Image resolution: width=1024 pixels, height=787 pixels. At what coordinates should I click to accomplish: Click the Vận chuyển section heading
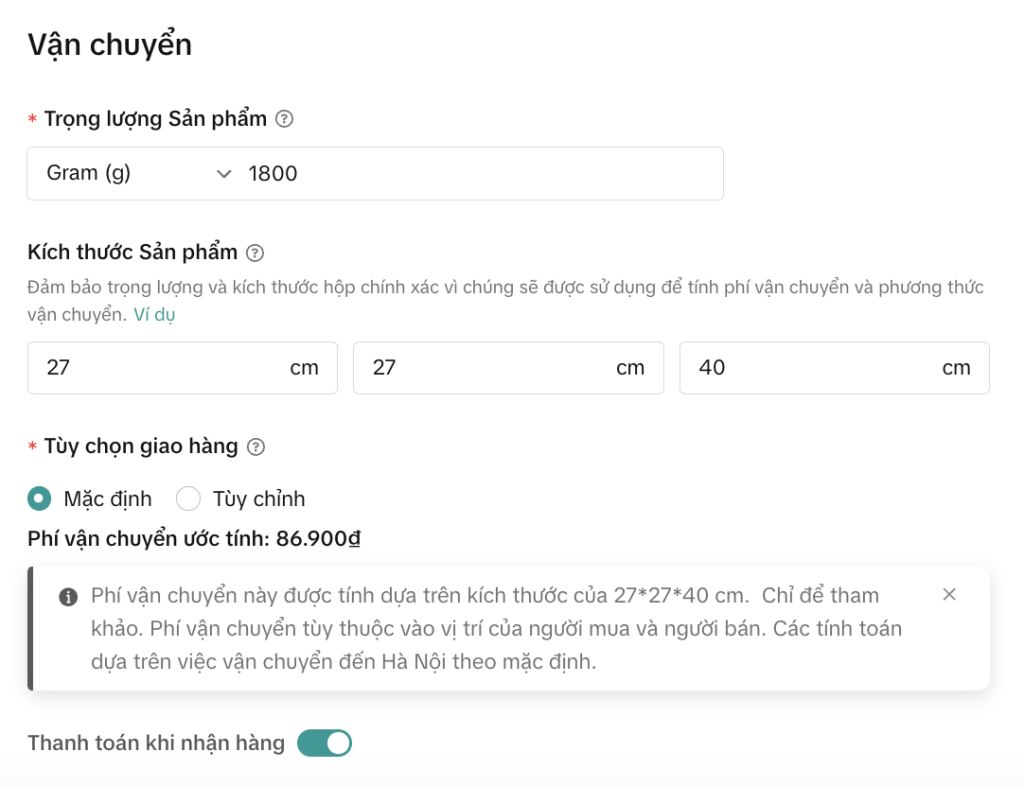(110, 45)
